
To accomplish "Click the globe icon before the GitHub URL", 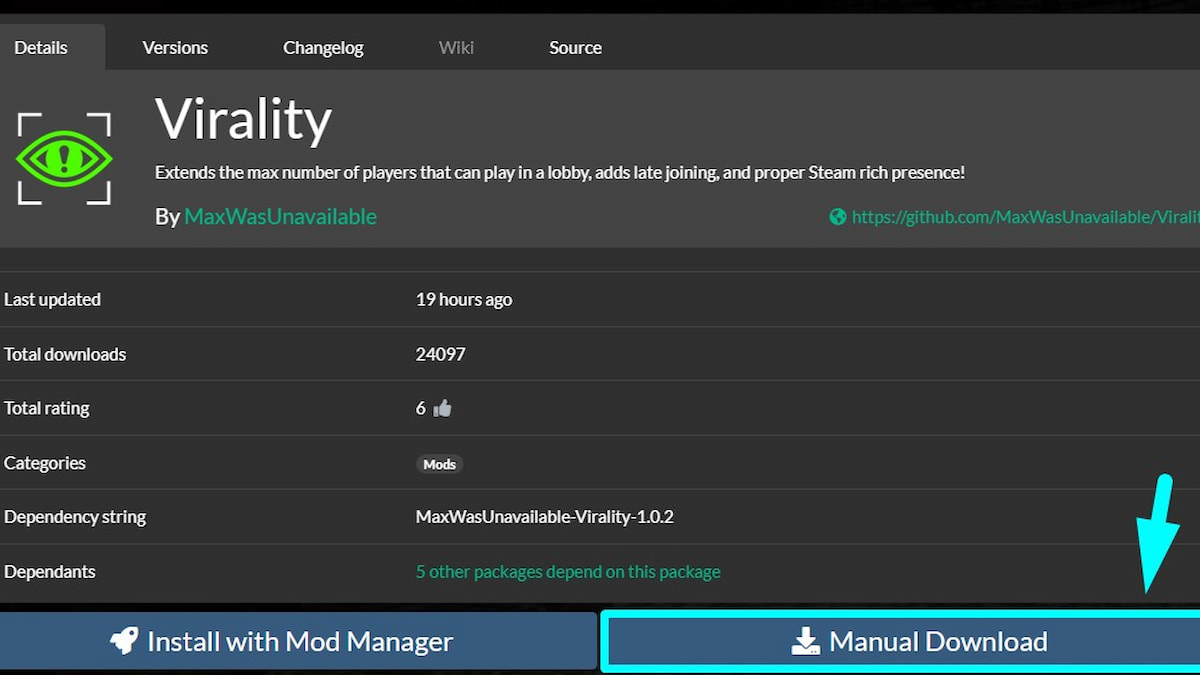I will 838,217.
